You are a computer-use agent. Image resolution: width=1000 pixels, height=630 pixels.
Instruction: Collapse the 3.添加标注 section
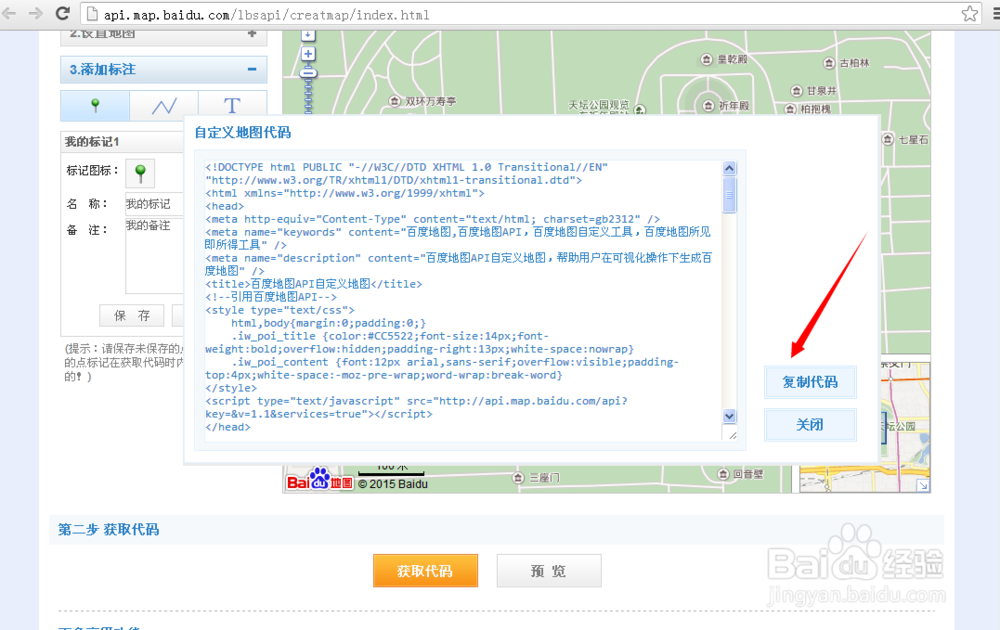coord(252,69)
